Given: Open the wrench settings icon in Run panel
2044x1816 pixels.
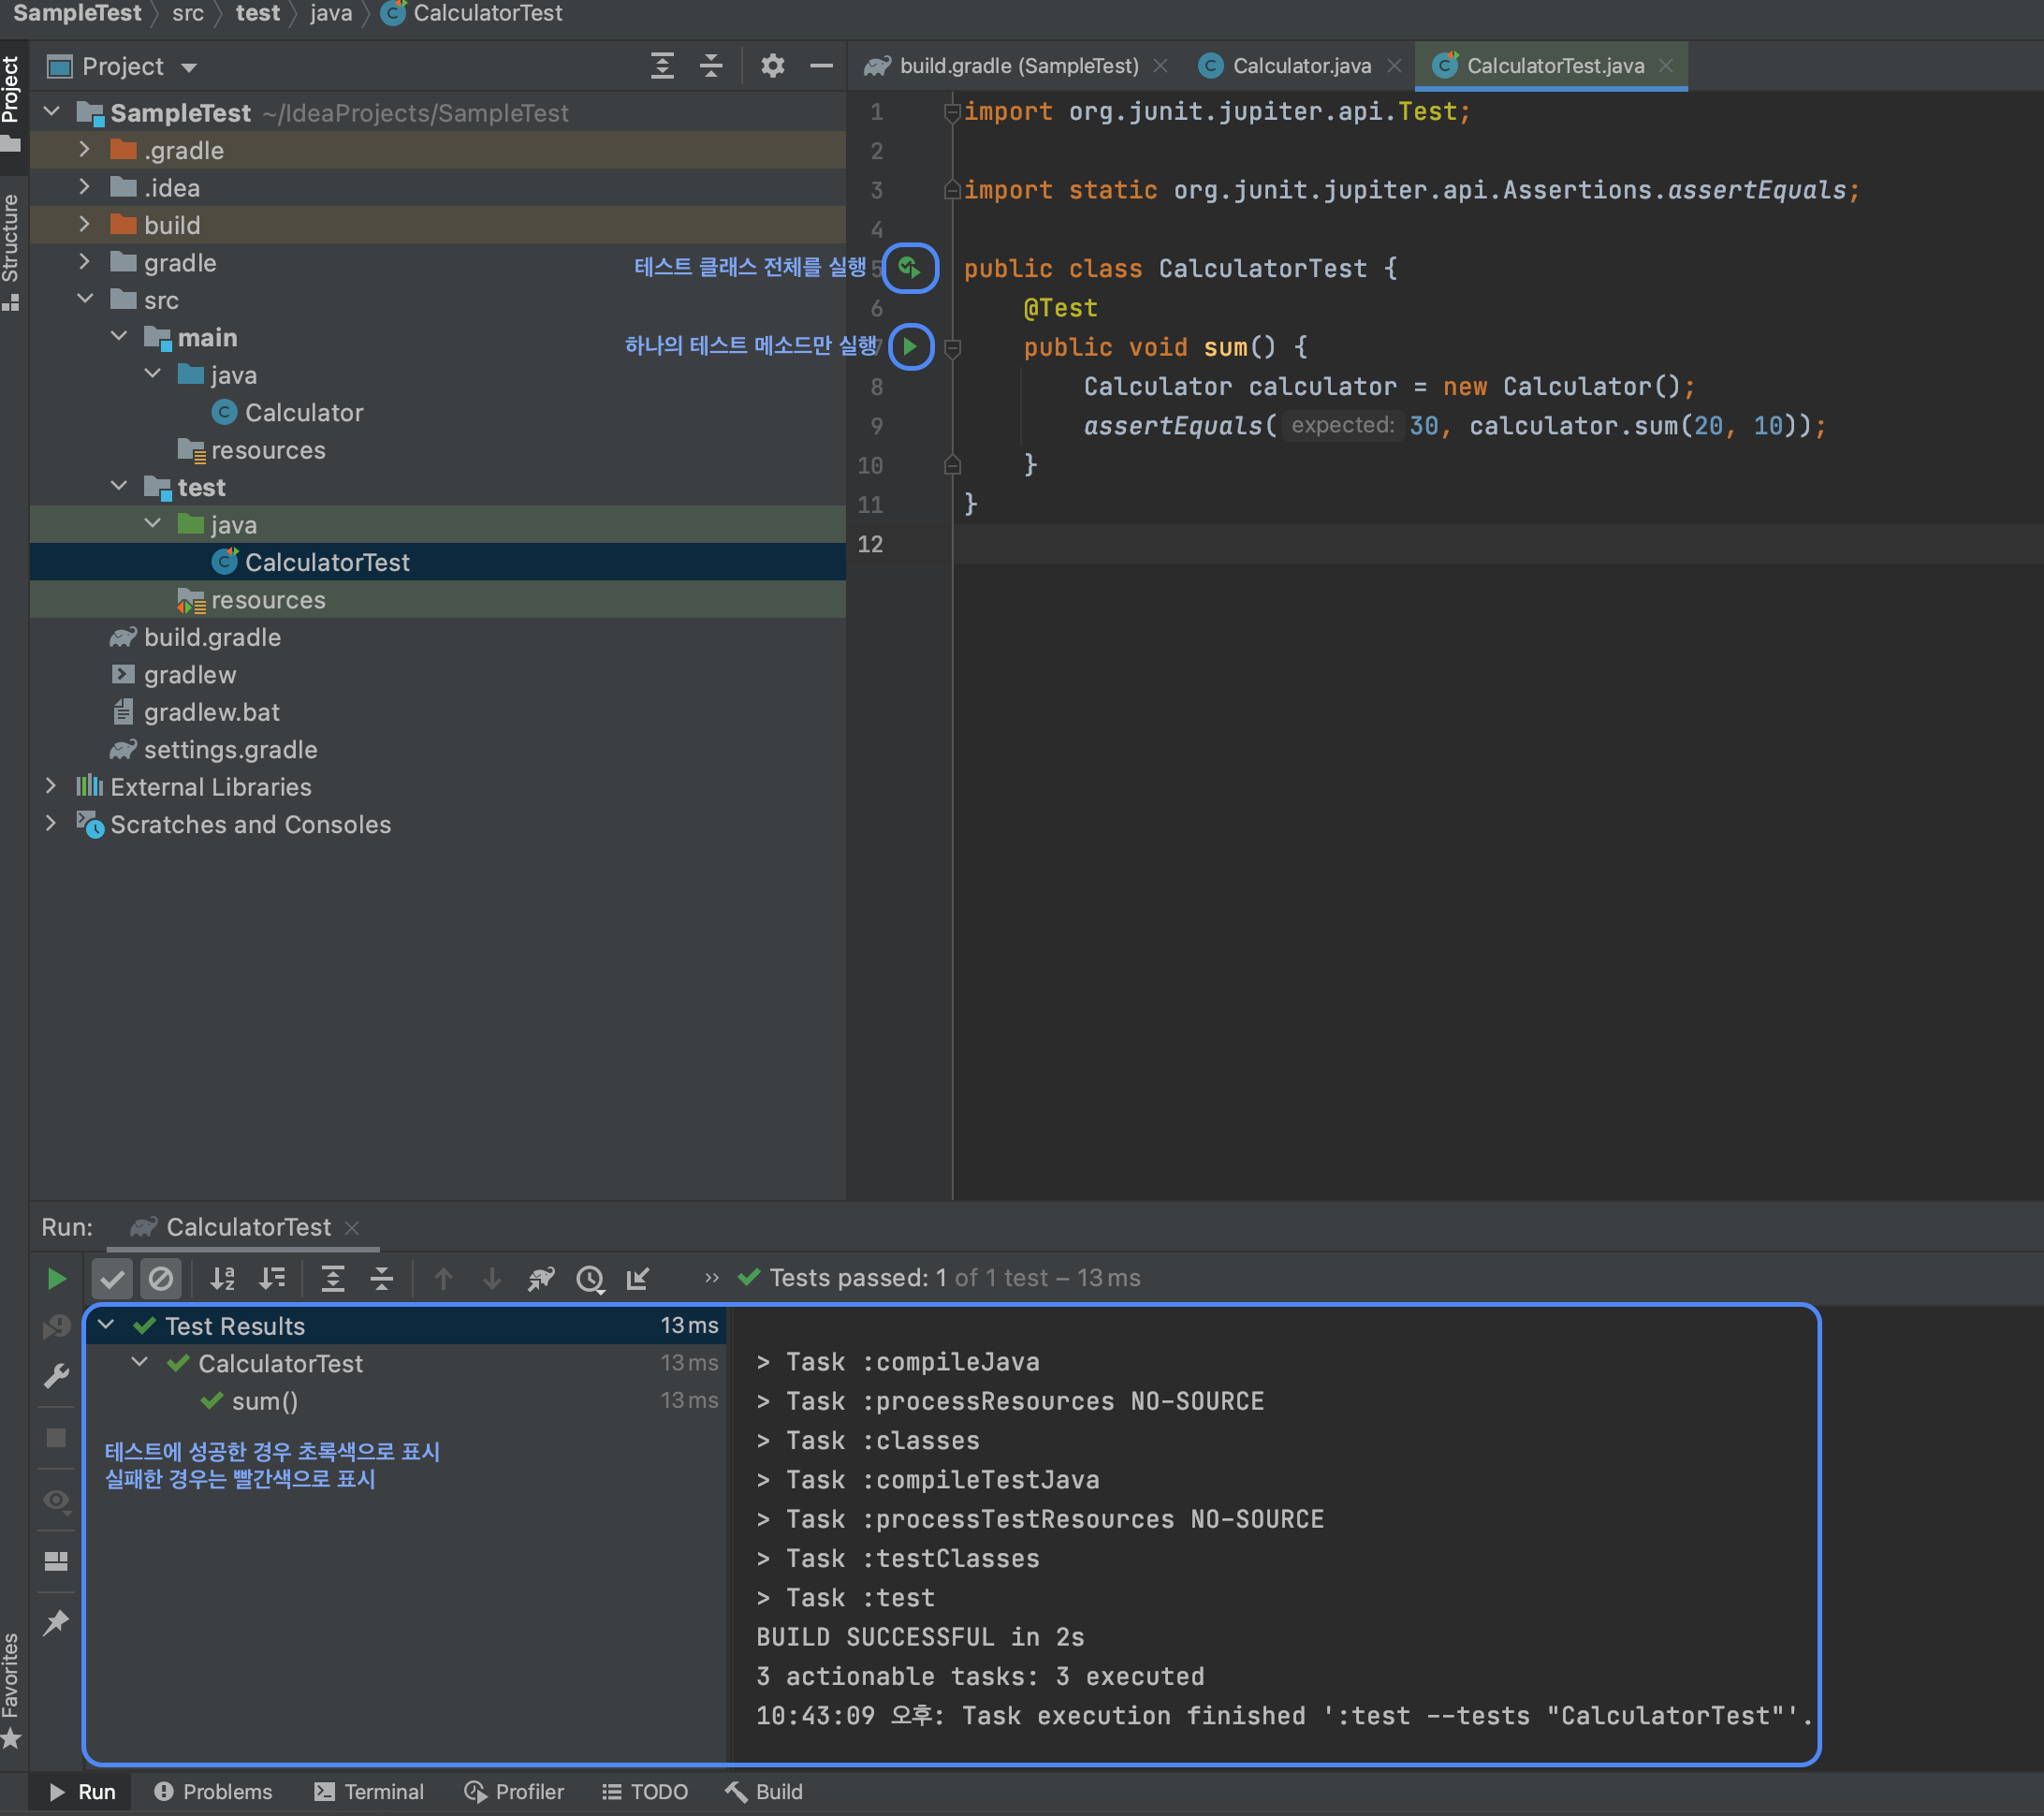Looking at the screenshot, I should 57,1376.
